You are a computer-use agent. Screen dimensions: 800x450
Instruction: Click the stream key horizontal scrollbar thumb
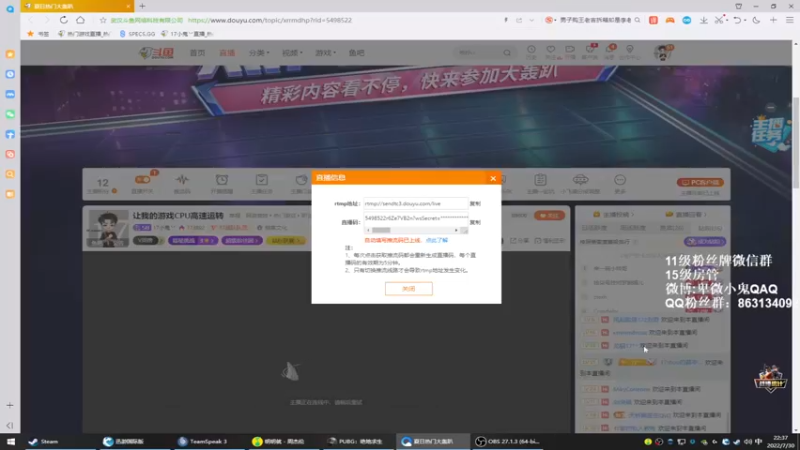point(381,230)
